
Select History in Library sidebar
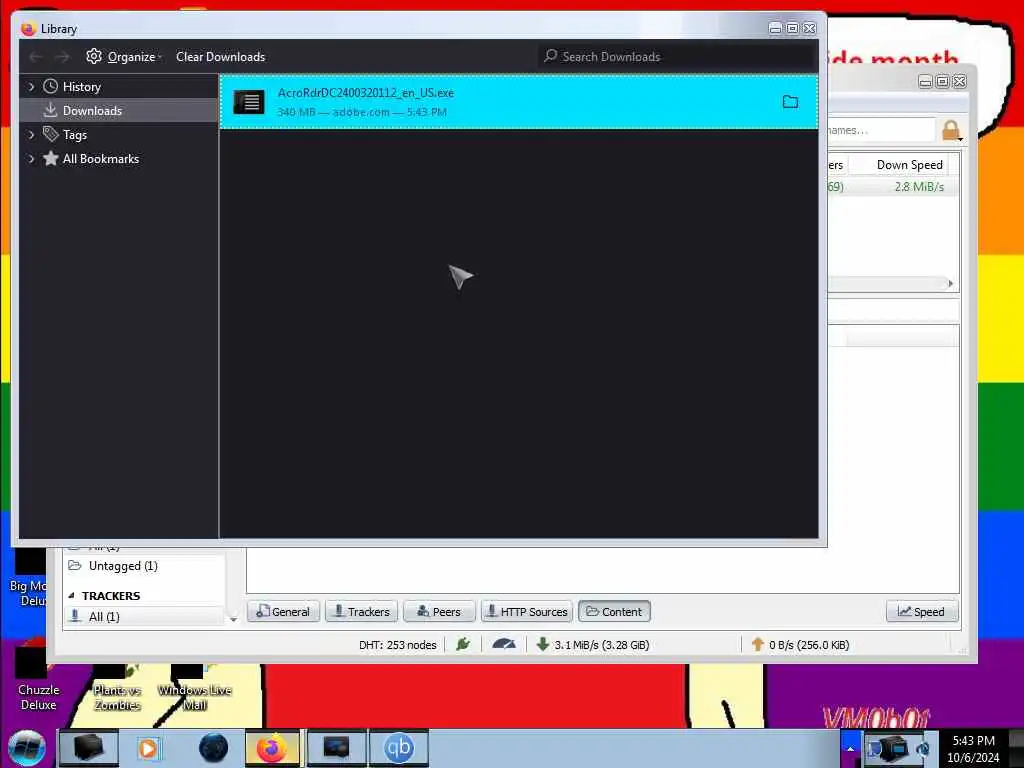coord(81,87)
